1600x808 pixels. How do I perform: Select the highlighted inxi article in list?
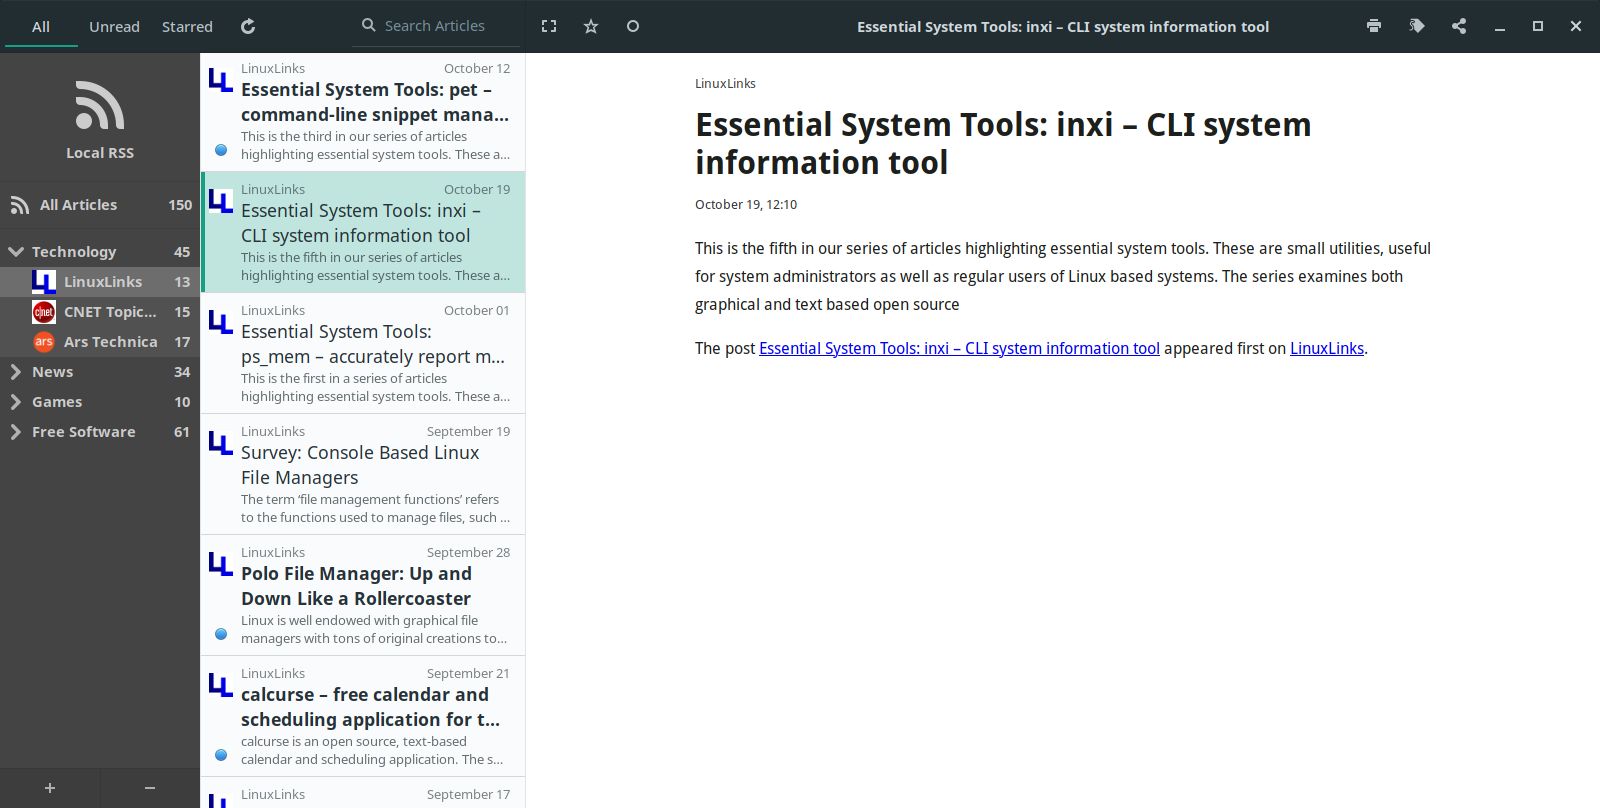click(363, 232)
